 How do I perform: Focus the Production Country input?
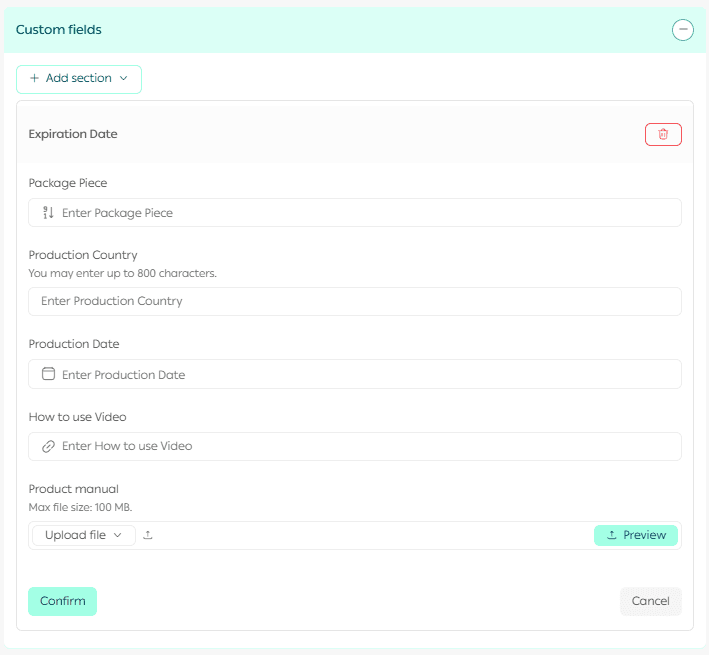(355, 301)
